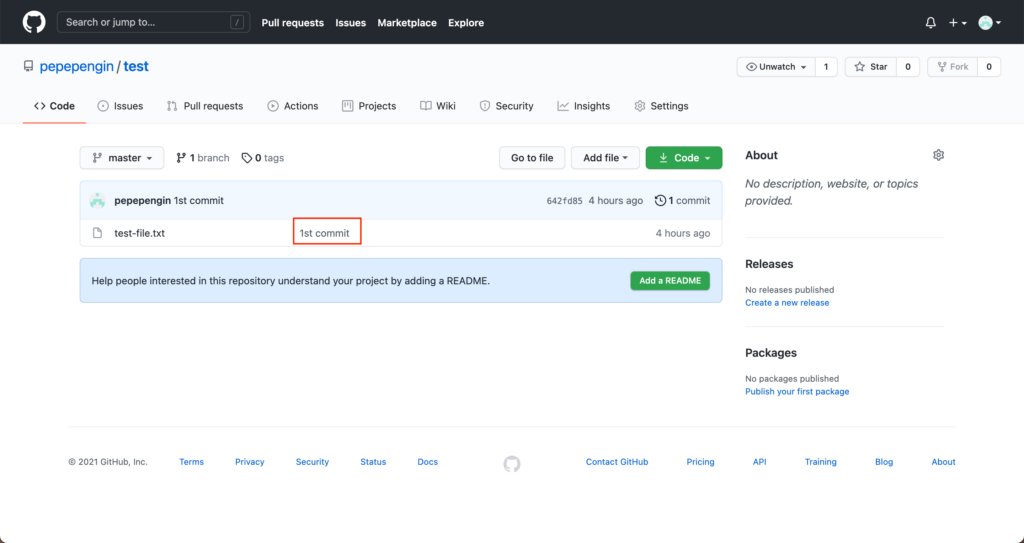Viewport: 1024px width, 543px height.
Task: Click Go to file button
Action: pos(532,157)
